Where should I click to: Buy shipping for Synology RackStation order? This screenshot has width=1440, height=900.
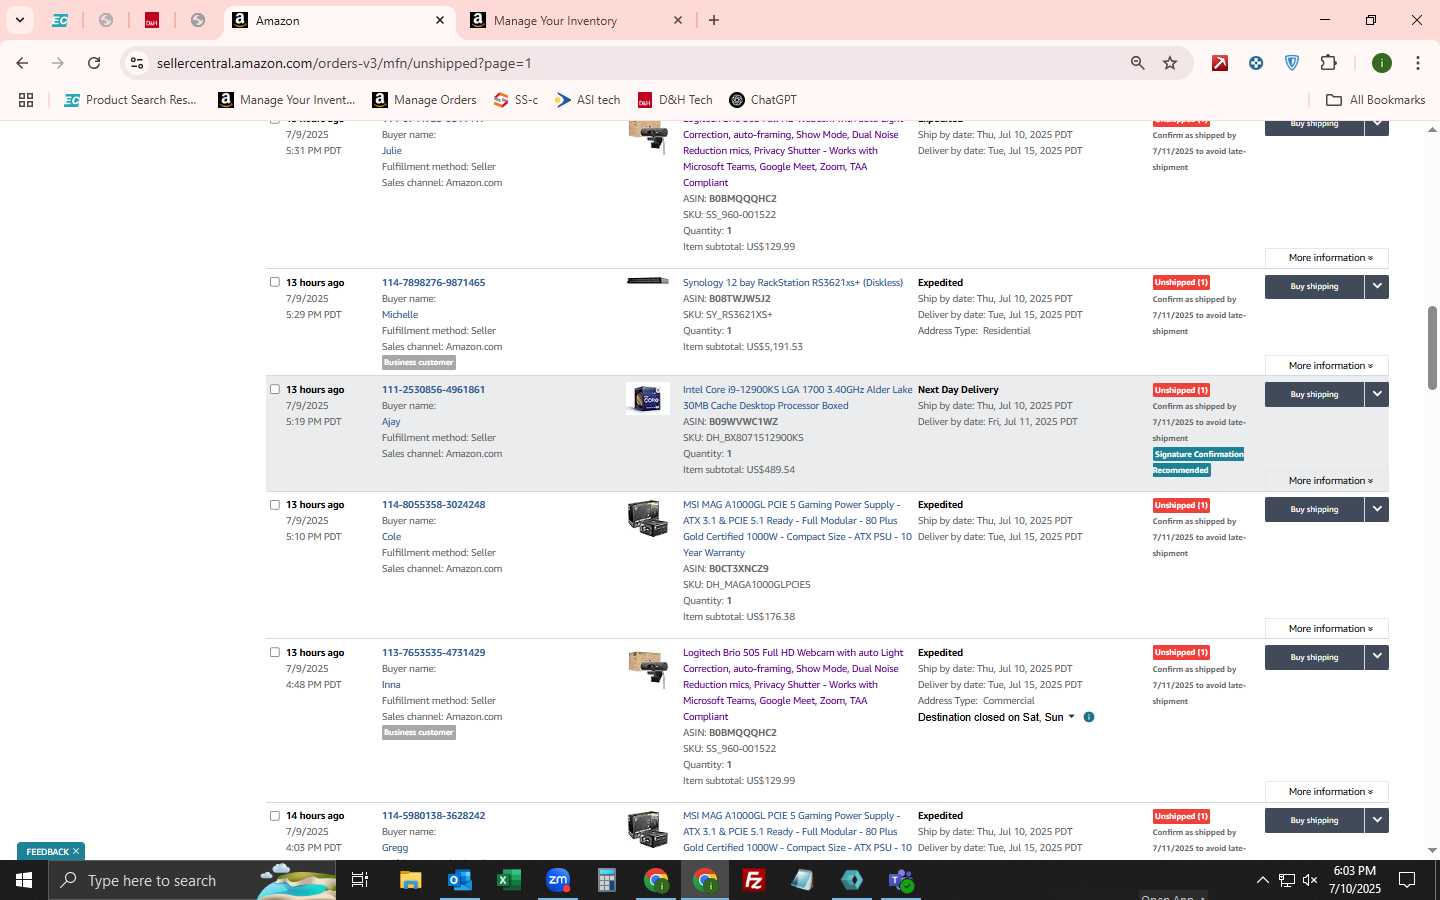coord(1314,287)
